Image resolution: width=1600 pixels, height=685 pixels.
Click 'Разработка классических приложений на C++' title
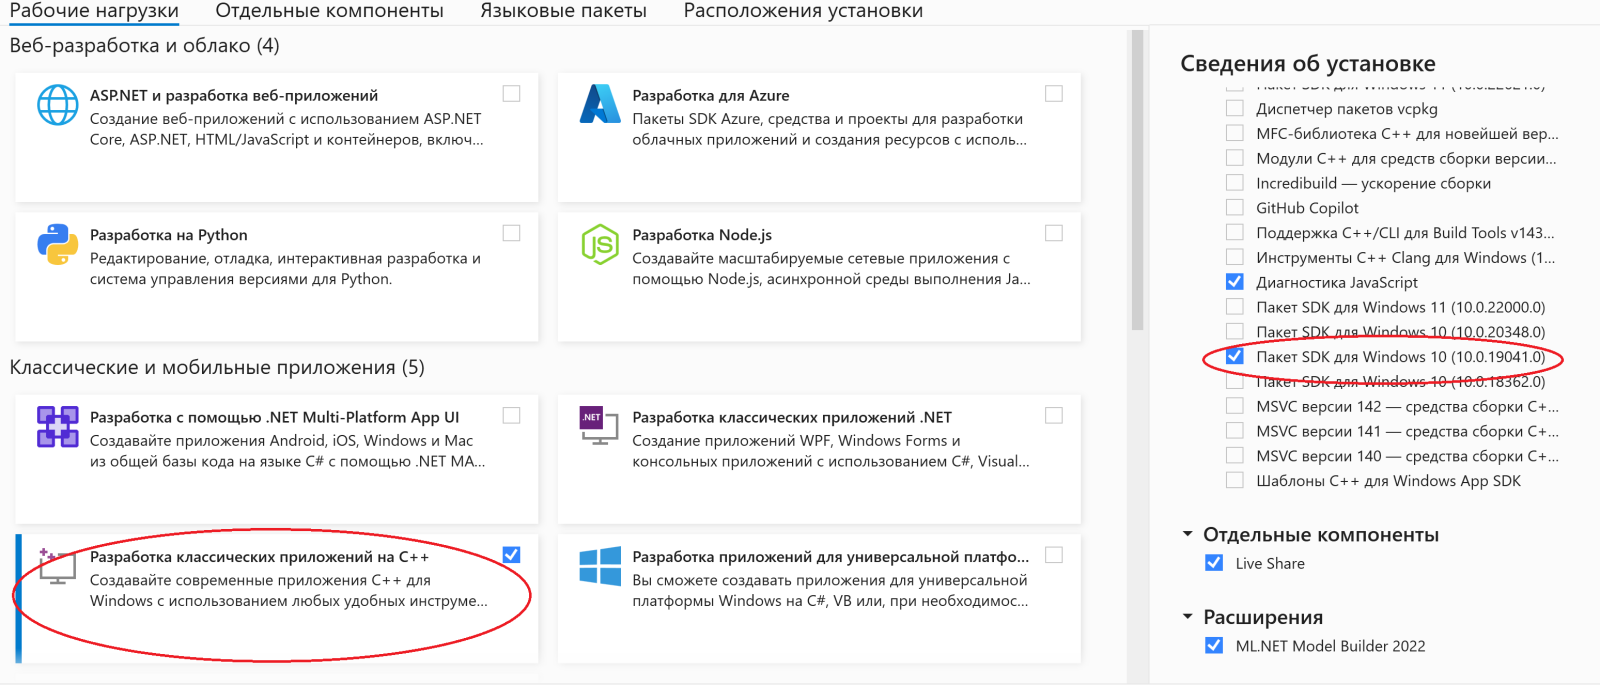[x=260, y=557]
